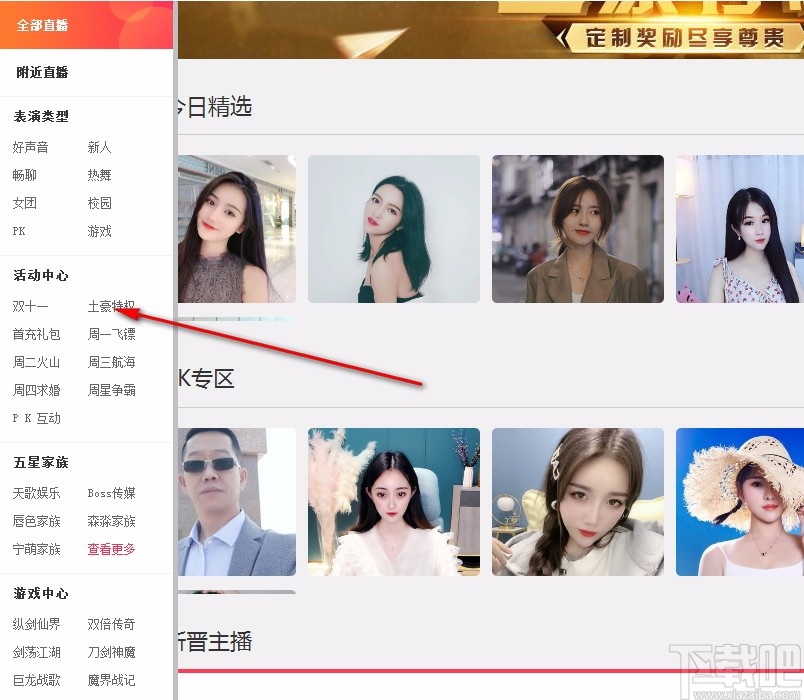Image resolution: width=804 pixels, height=700 pixels.
Task: Launch the 刀剑神魔 game
Action: click(x=111, y=652)
